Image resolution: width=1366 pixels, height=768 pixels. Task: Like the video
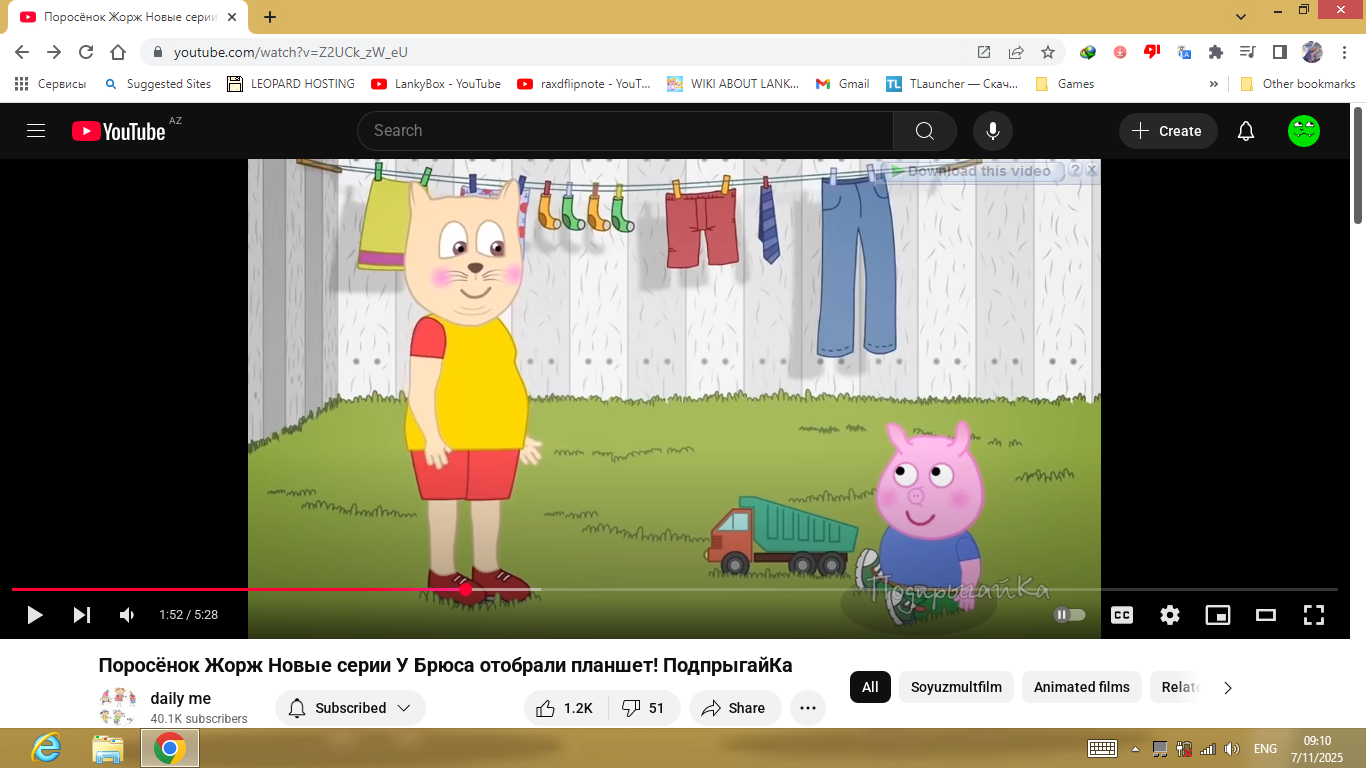click(x=564, y=708)
